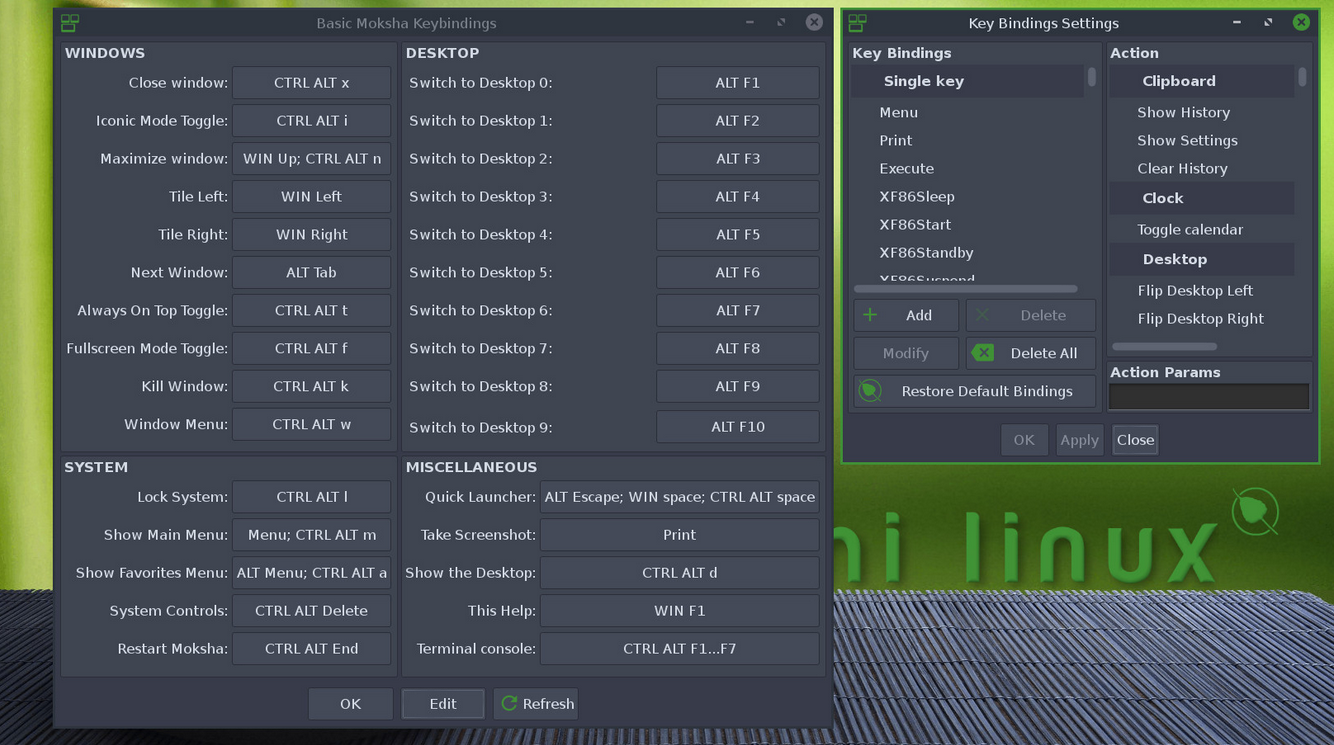
Task: Select Show Settings action
Action: (1202, 141)
